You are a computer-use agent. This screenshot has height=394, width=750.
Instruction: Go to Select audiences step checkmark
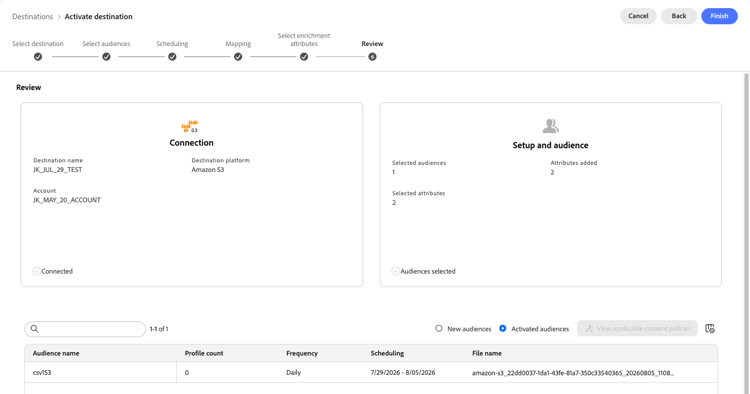(x=106, y=56)
